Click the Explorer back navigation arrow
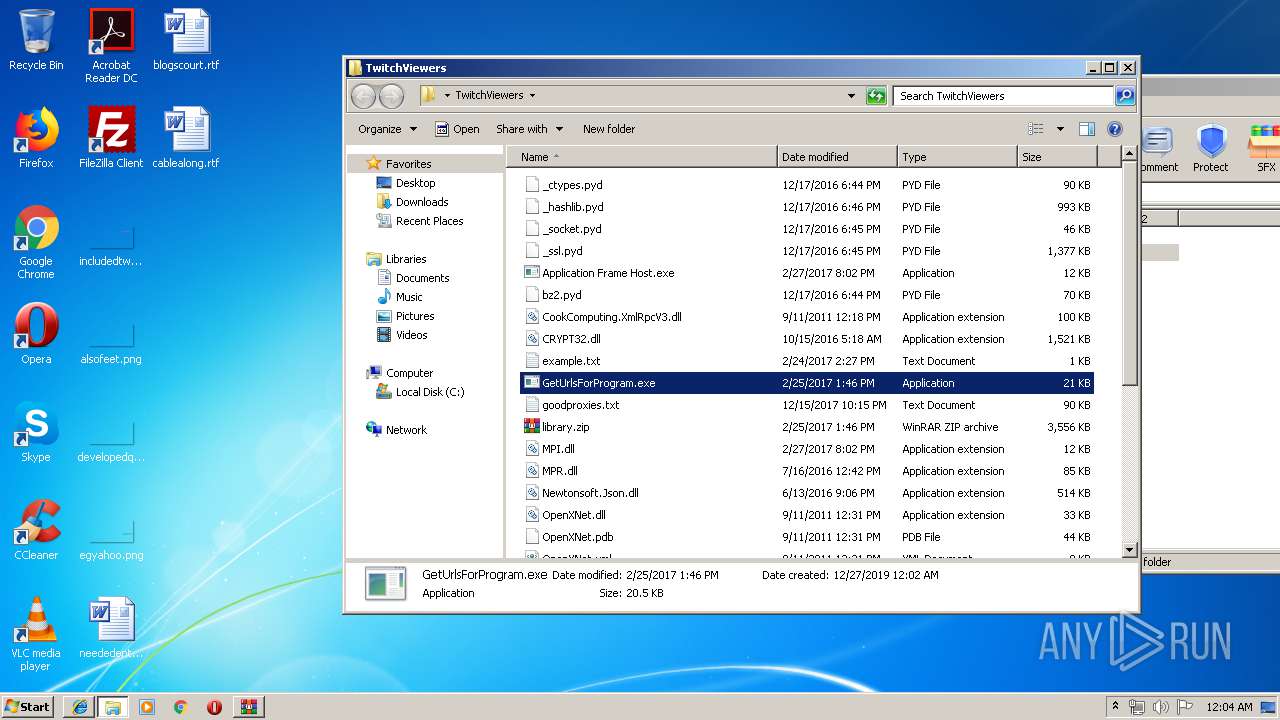This screenshot has height=720, width=1280. 363,96
